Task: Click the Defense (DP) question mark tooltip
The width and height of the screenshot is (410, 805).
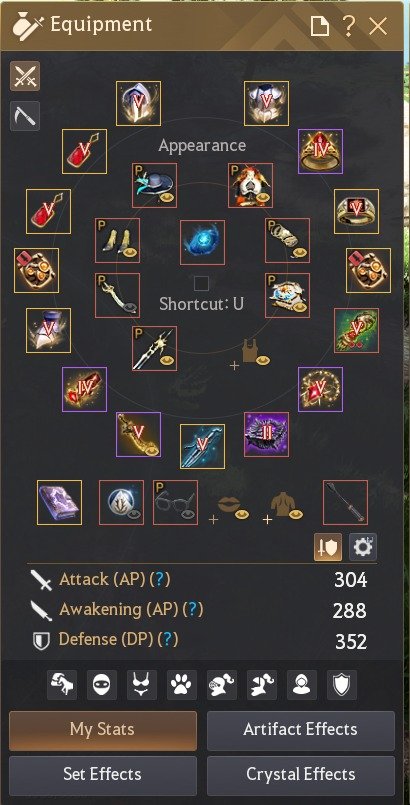Action: 170,640
